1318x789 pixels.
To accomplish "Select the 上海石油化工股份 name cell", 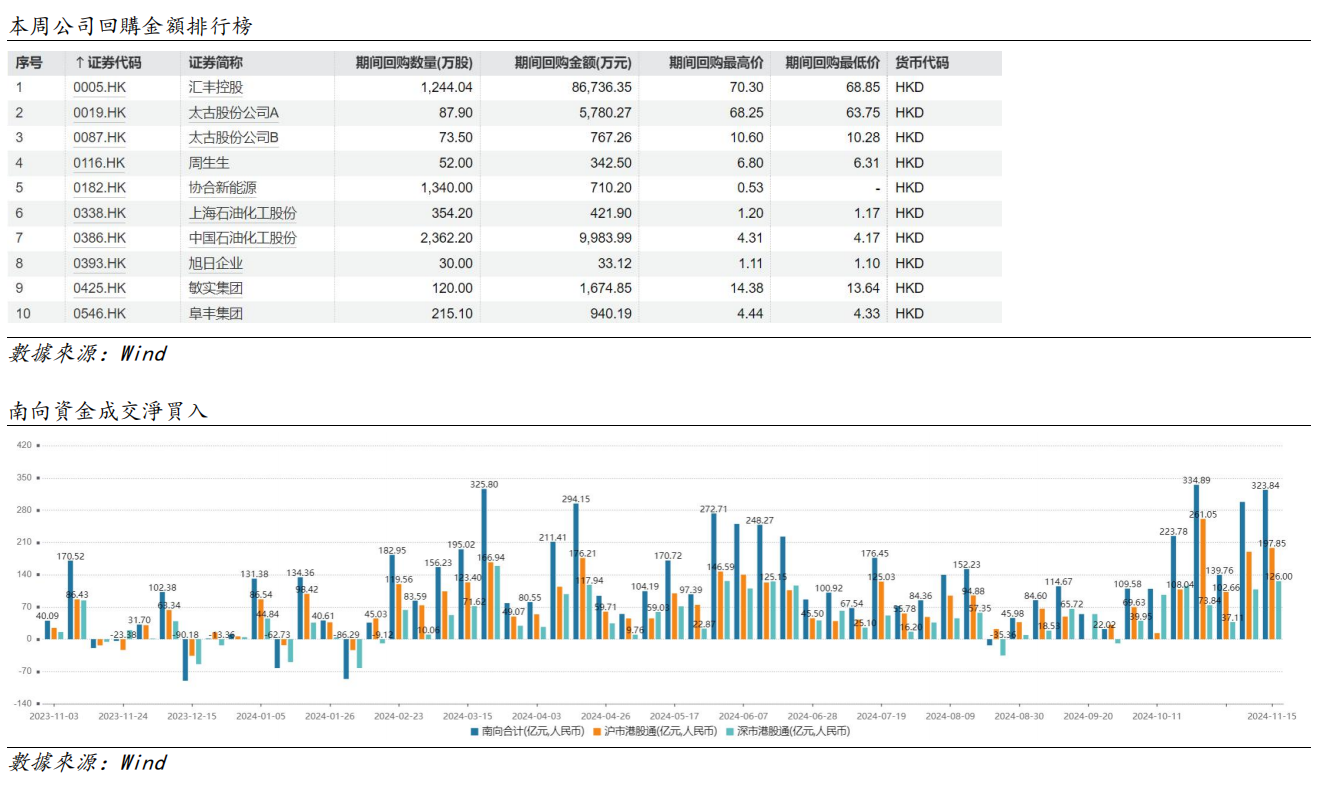I will 243,213.
